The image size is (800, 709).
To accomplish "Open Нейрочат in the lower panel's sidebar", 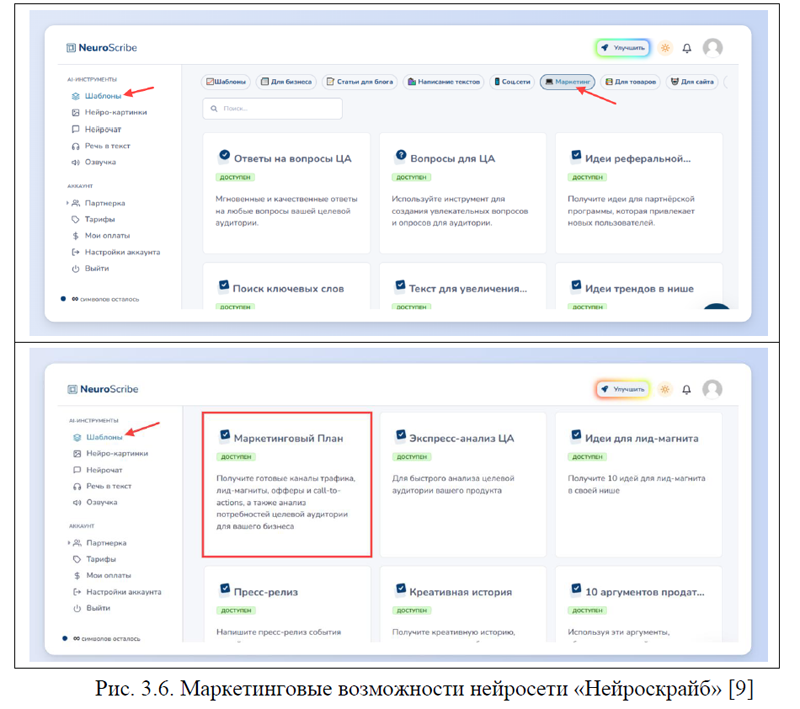I will 104,469.
